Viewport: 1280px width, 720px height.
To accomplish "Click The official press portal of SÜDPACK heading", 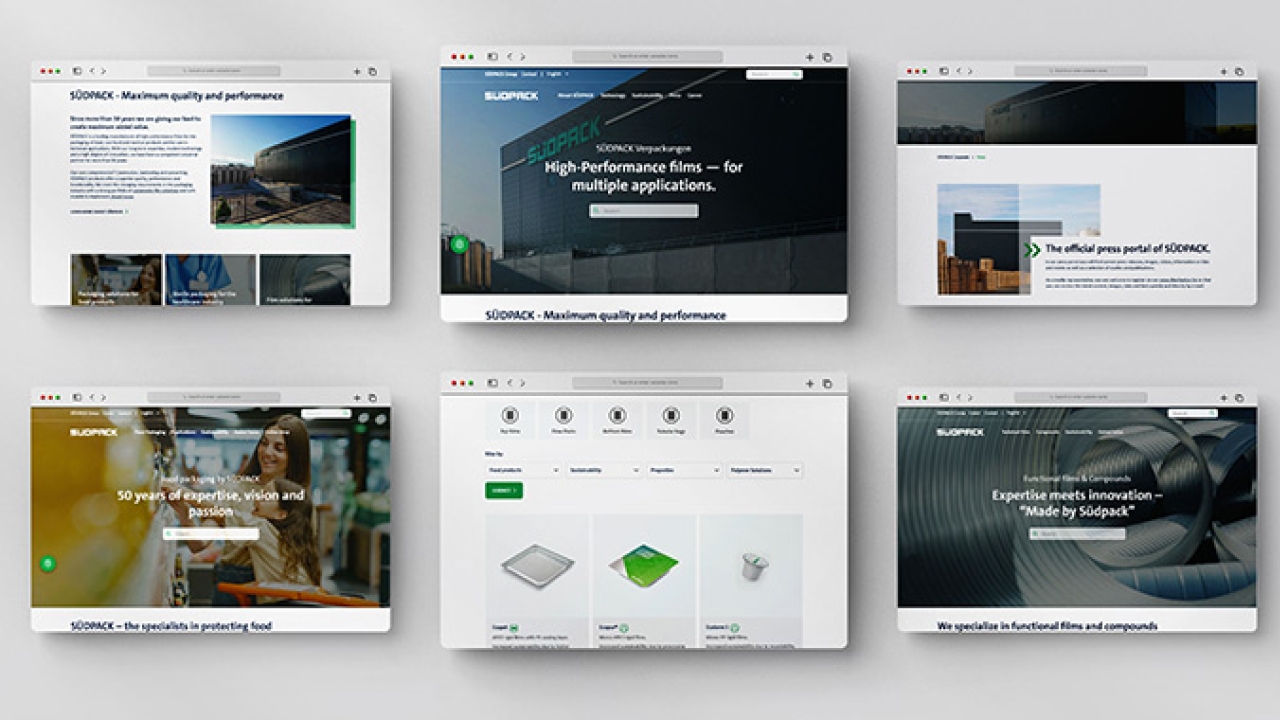I will coord(1129,248).
